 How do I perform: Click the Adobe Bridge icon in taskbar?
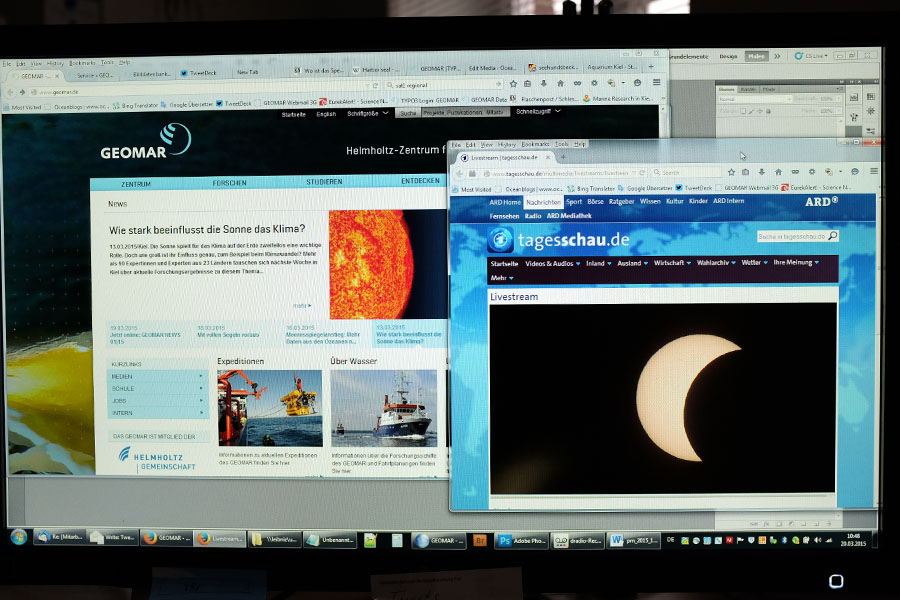(x=479, y=540)
